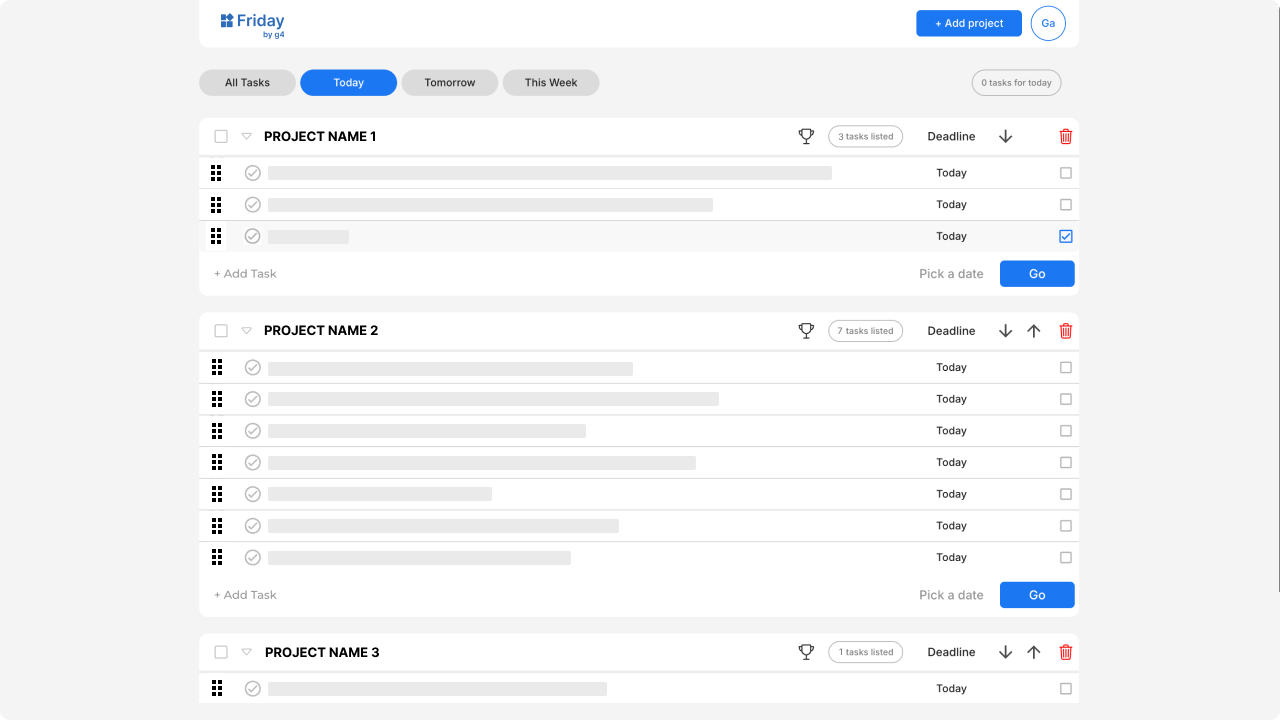This screenshot has height=720, width=1280.
Task: Open the This Week tab
Action: click(x=551, y=83)
